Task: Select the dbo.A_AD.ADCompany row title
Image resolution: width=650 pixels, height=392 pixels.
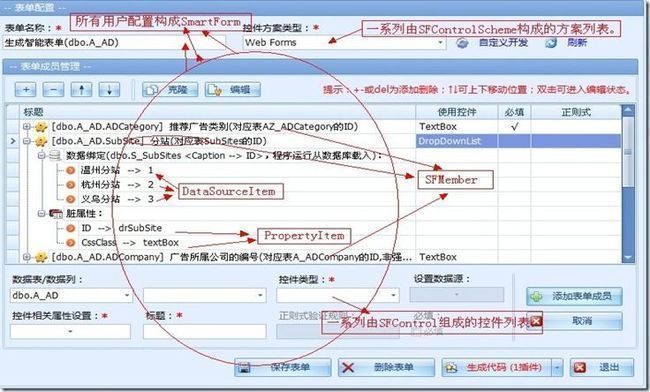Action: (231, 257)
